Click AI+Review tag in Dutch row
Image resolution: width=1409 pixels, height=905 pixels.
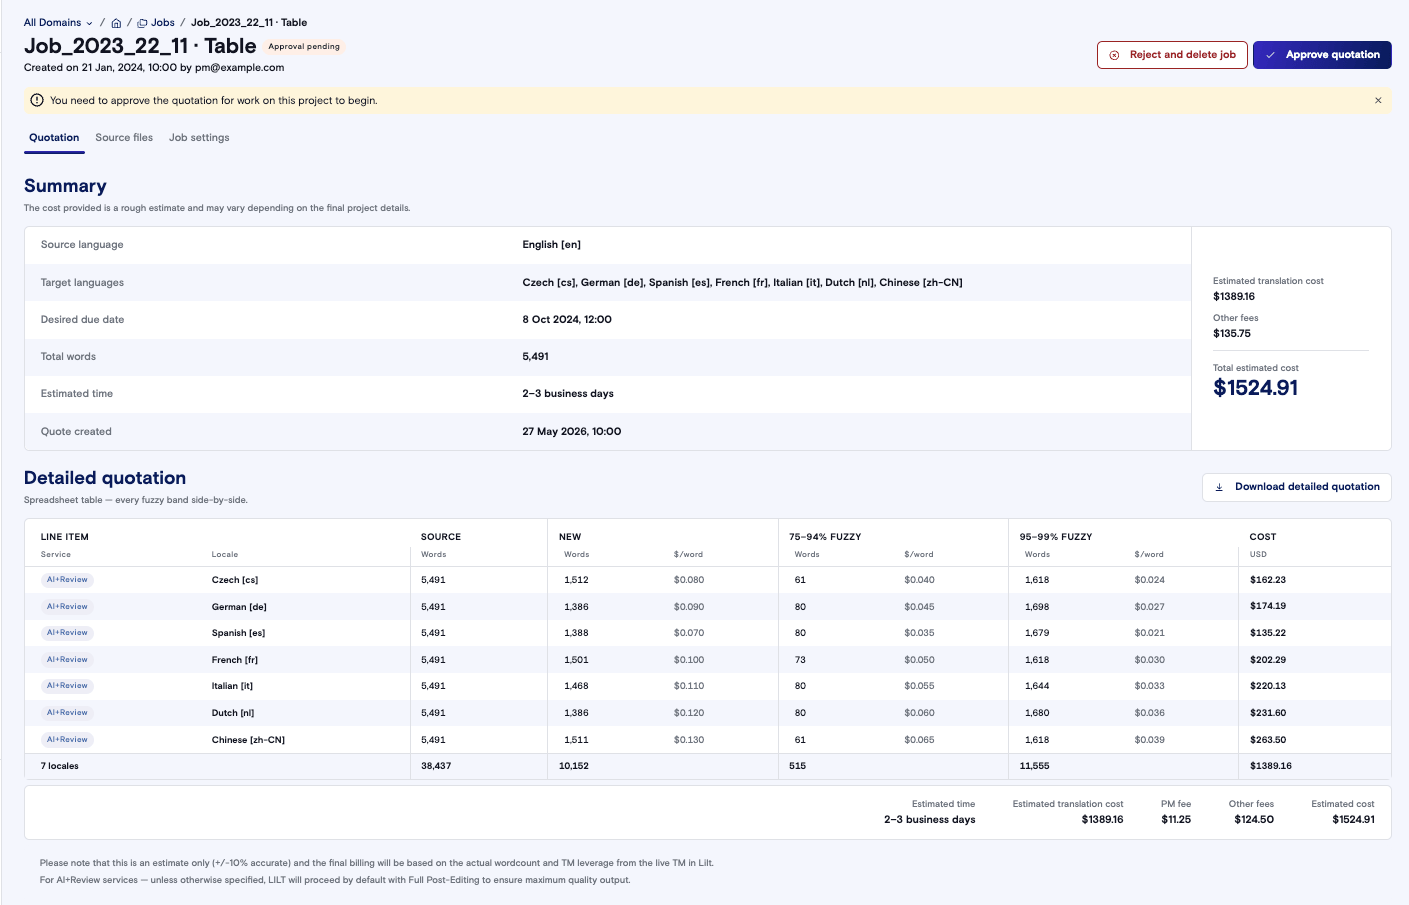(x=67, y=713)
